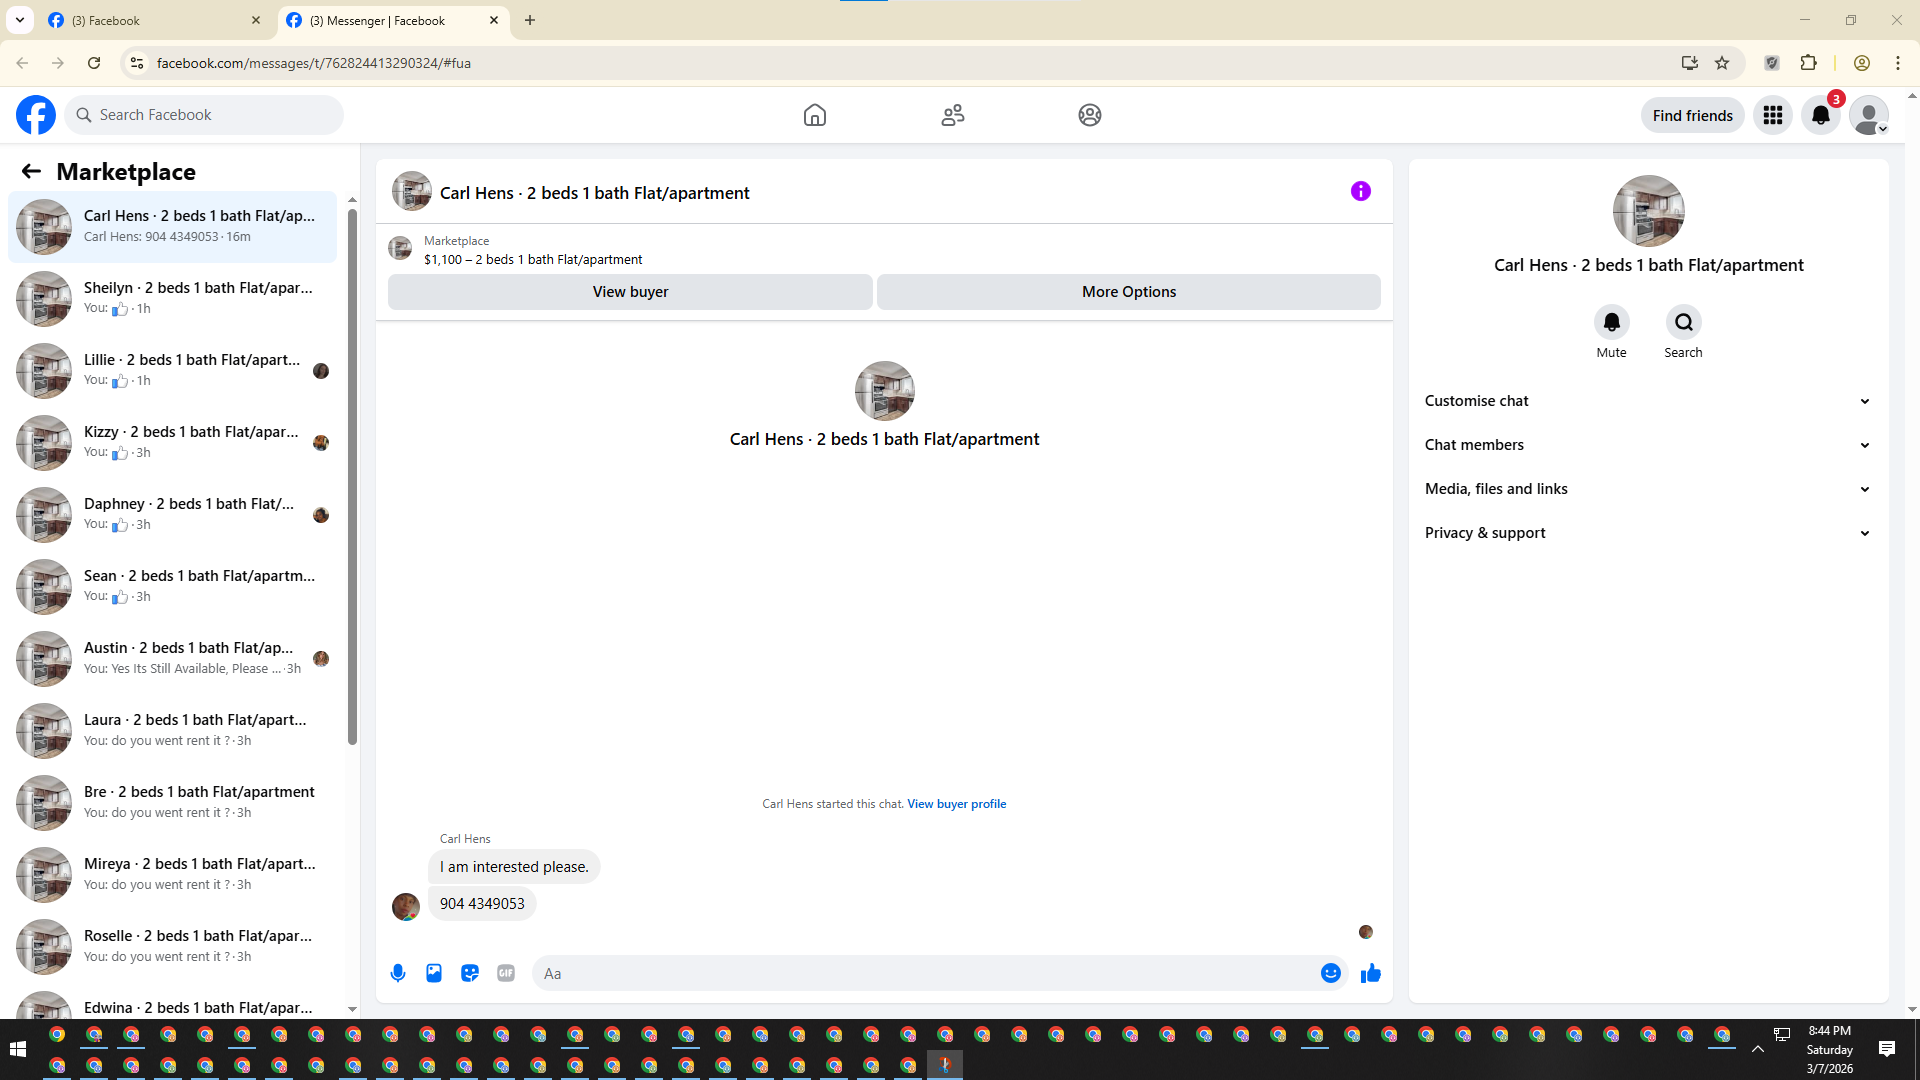Click the Facebook logo
The image size is (1920, 1080).
[x=36, y=115]
